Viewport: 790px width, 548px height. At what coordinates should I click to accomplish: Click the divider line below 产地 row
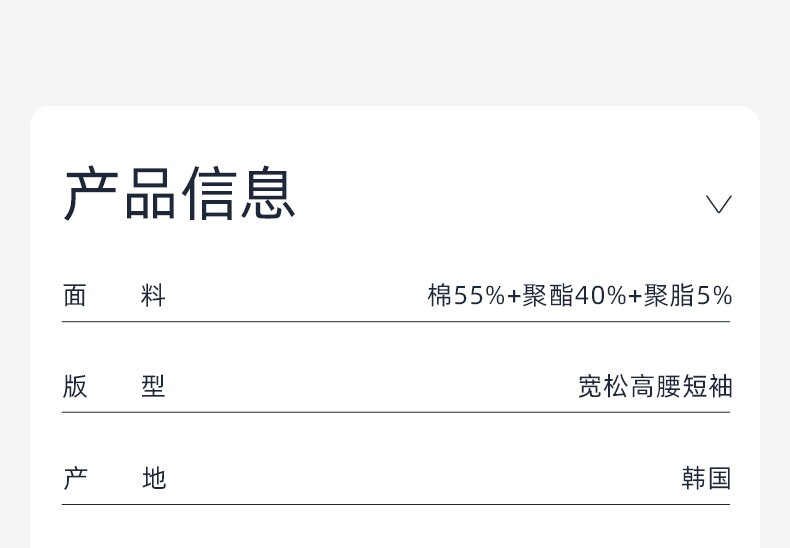point(395,505)
